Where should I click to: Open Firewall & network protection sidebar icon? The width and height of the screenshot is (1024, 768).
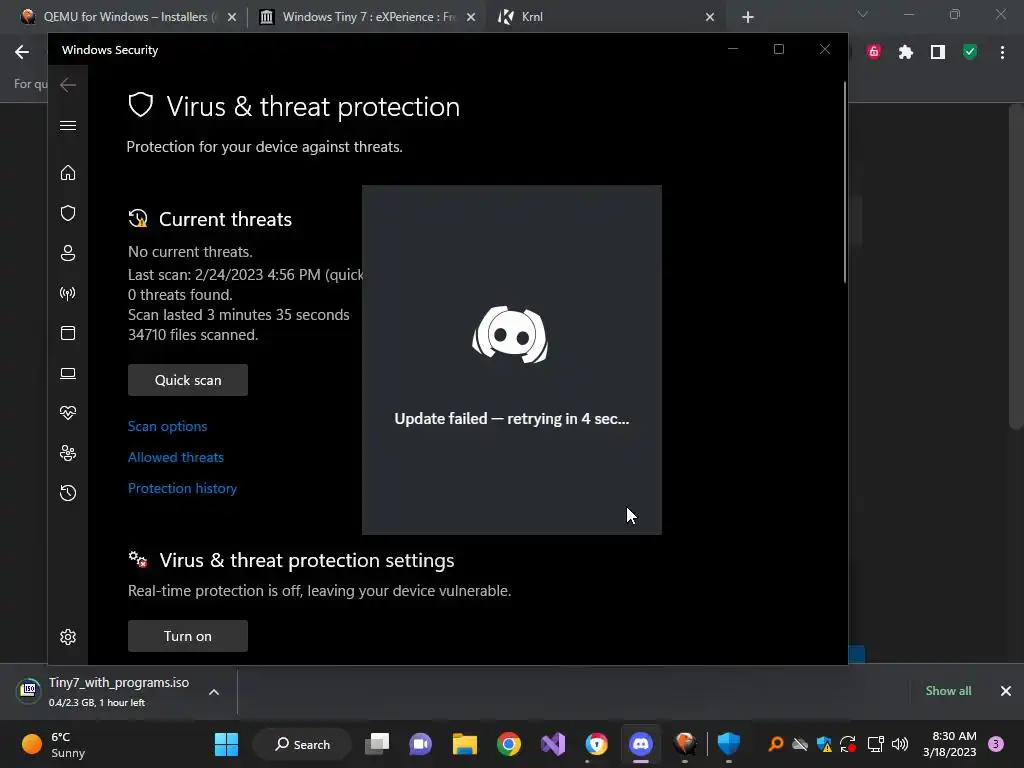(x=68, y=293)
